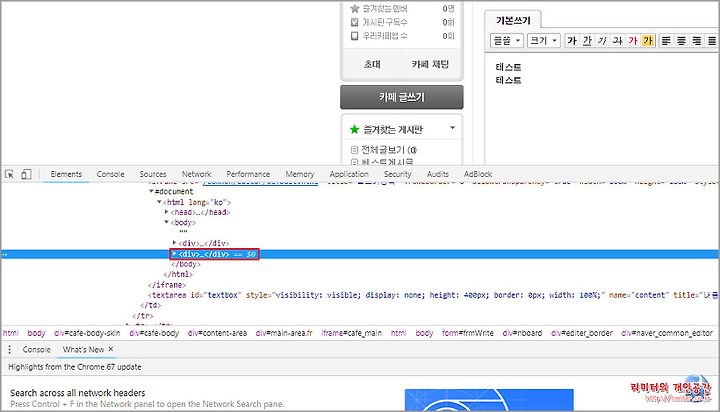Align text right in the editor toolbar
Image resolution: width=720 pixels, height=412 pixels.
(x=697, y=40)
